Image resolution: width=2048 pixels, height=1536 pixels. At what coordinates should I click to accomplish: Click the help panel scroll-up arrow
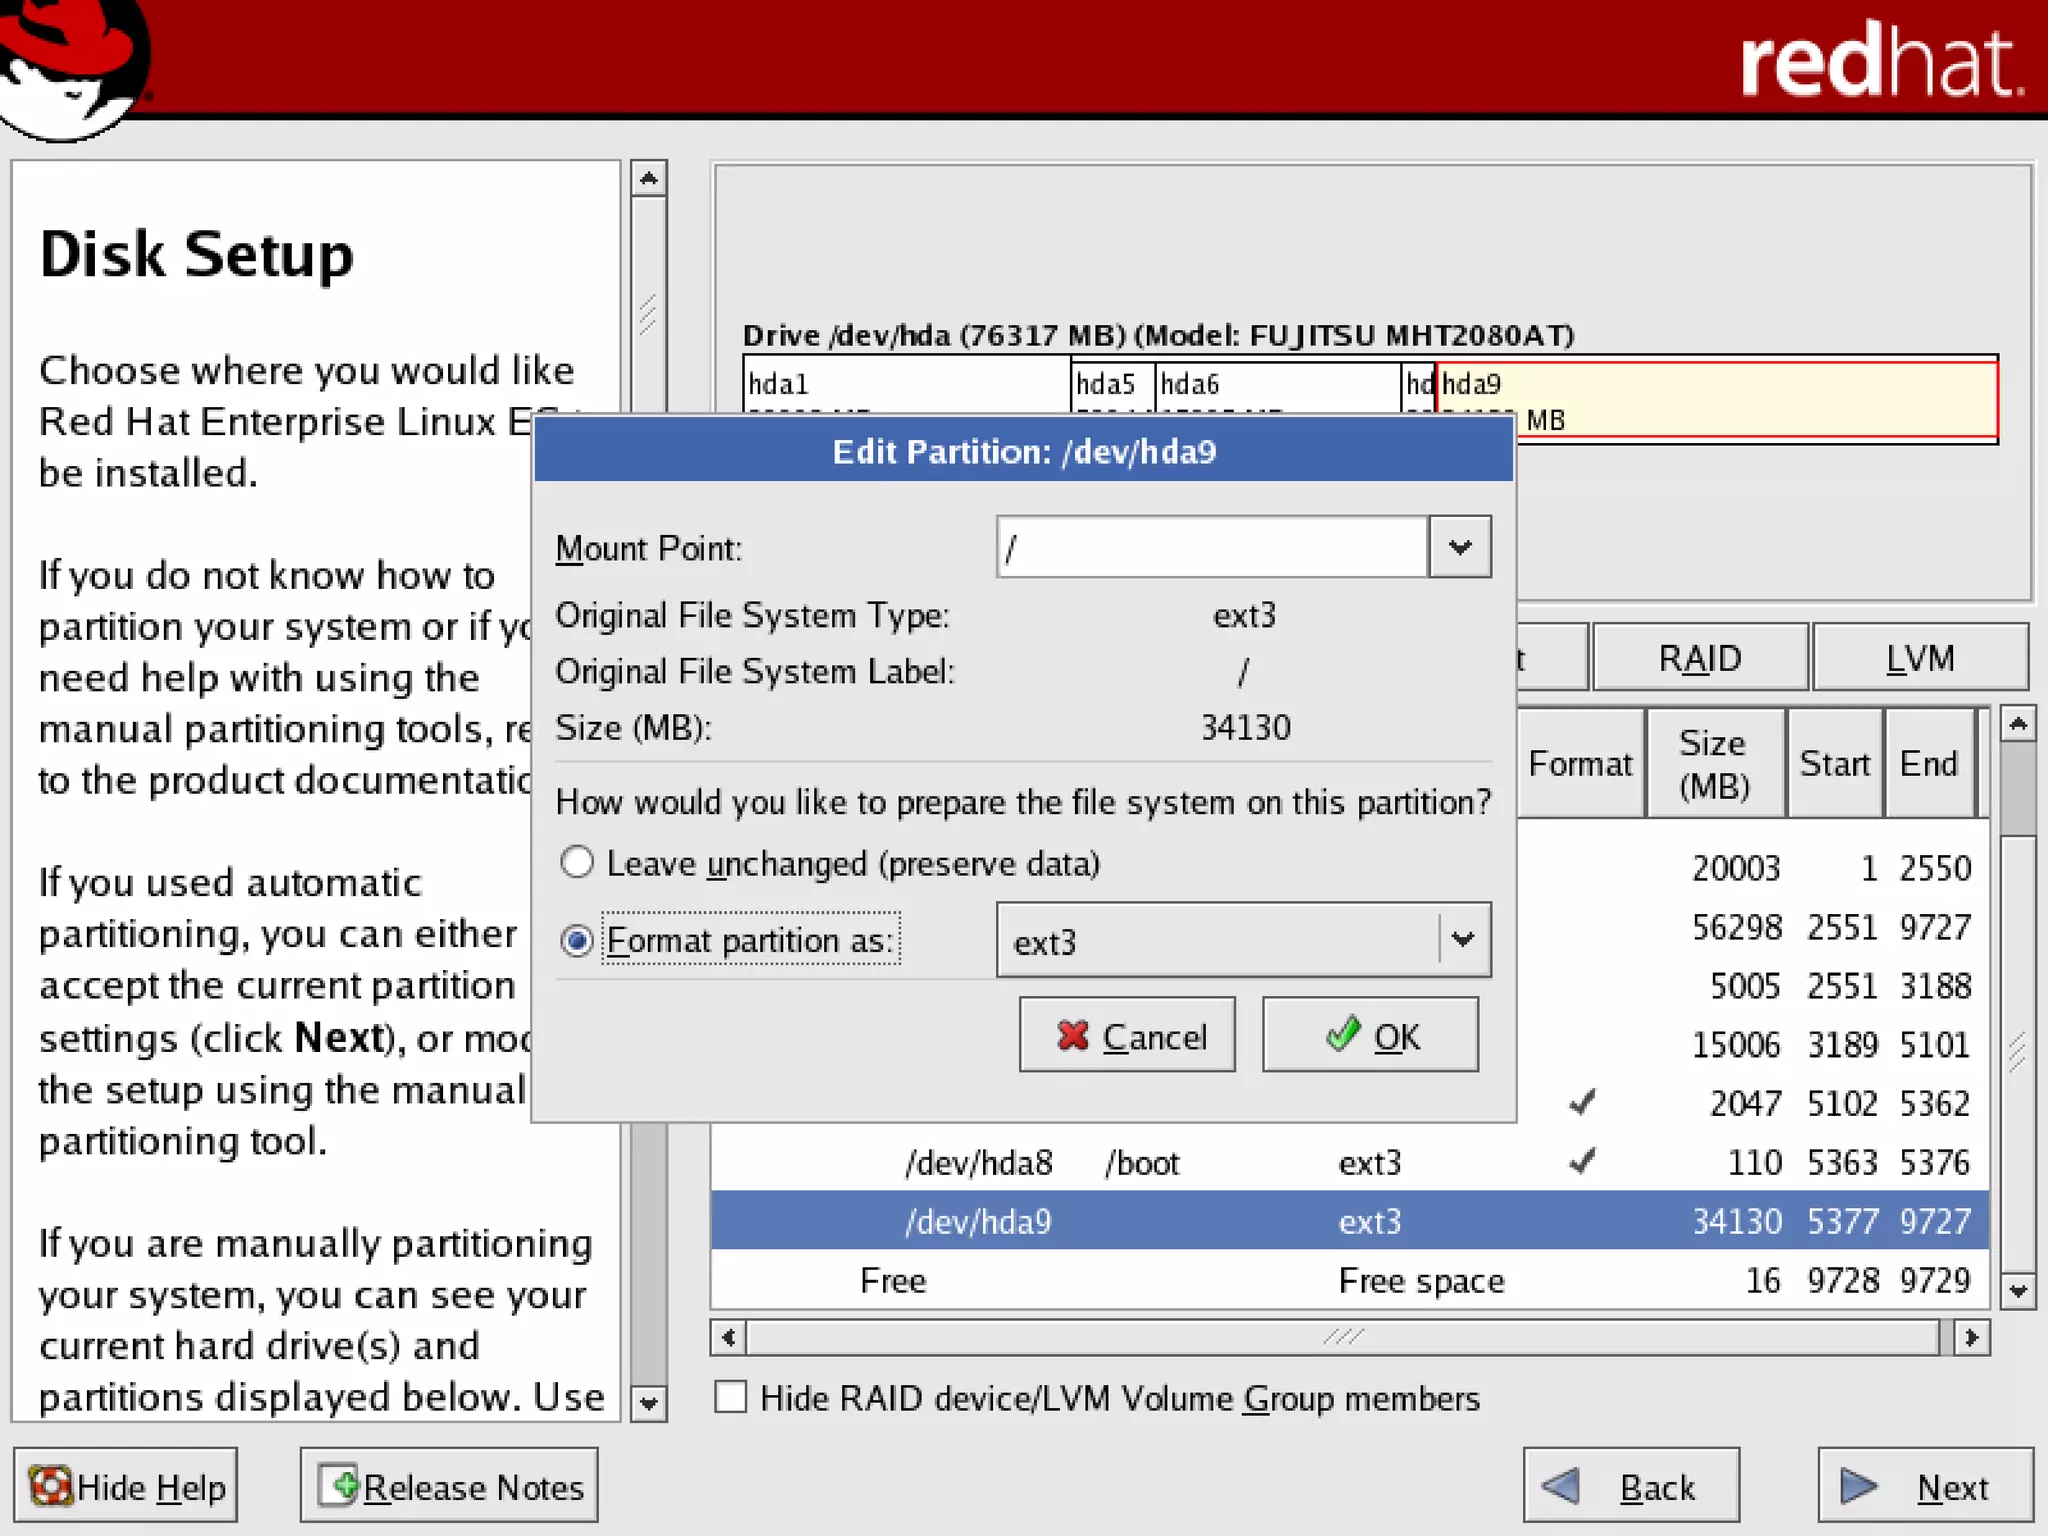tap(648, 179)
